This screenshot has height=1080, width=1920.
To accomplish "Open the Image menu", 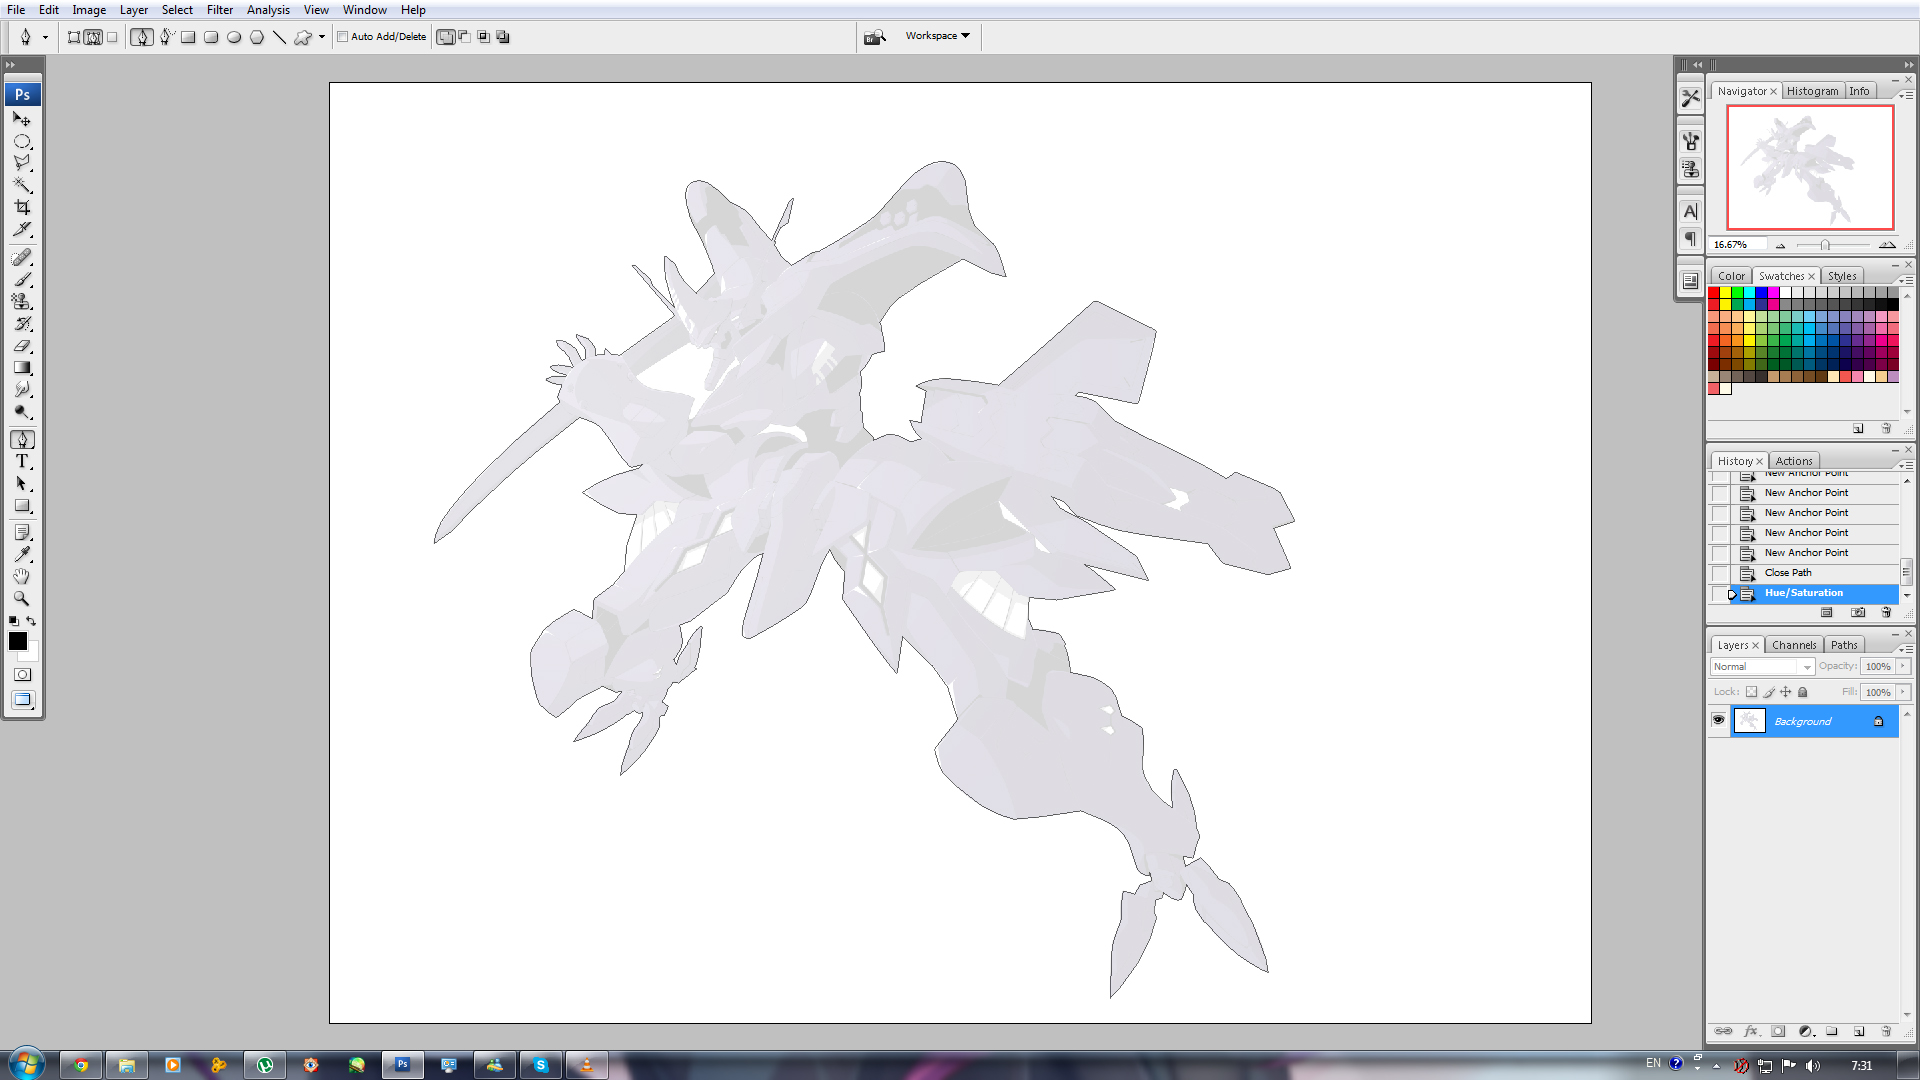I will pyautogui.click(x=89, y=10).
